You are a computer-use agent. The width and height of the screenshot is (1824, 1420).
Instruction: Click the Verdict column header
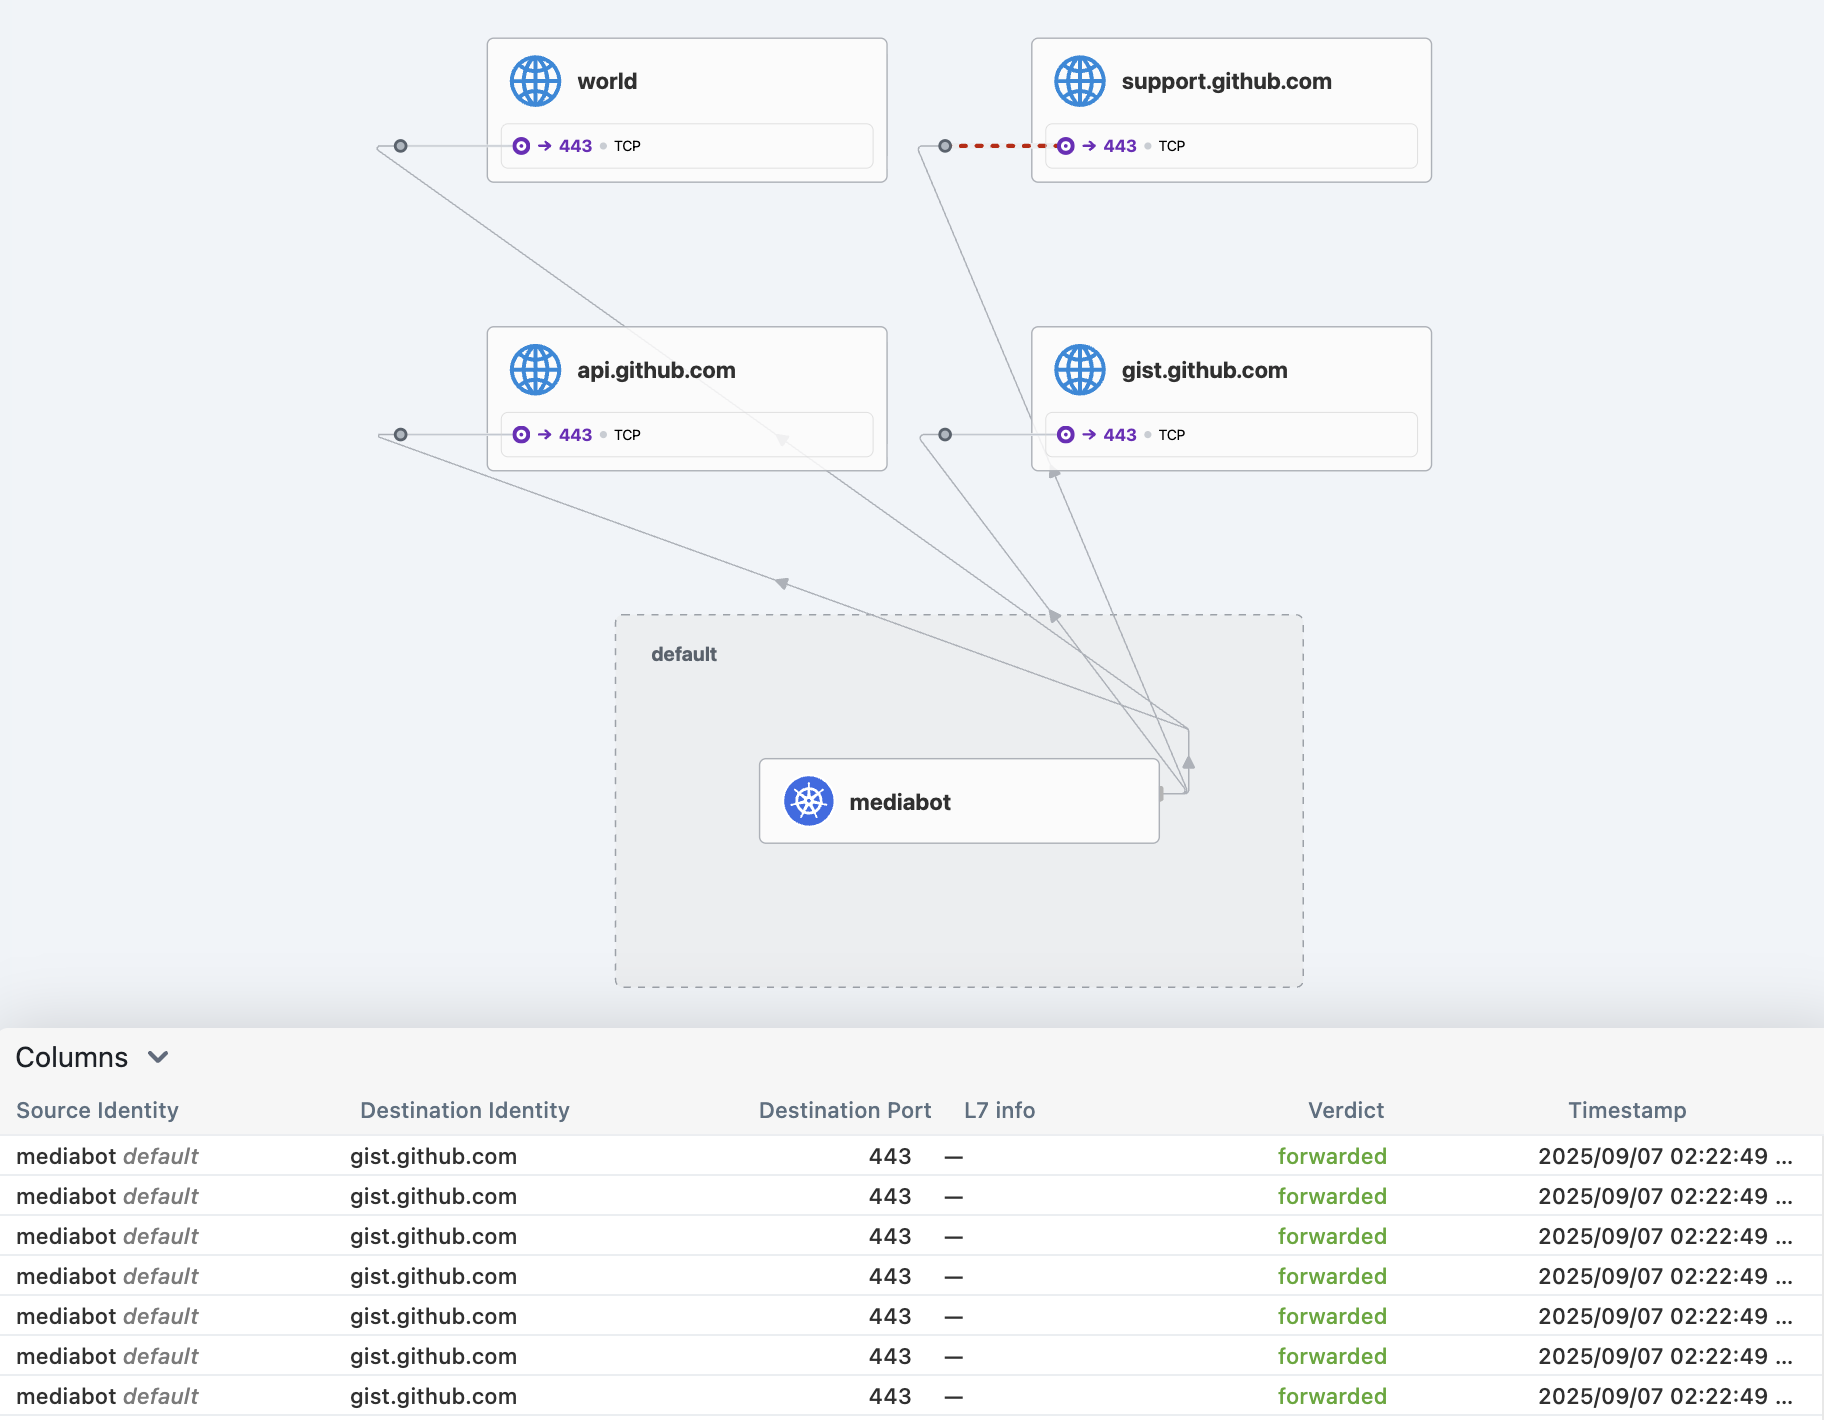(1346, 1110)
